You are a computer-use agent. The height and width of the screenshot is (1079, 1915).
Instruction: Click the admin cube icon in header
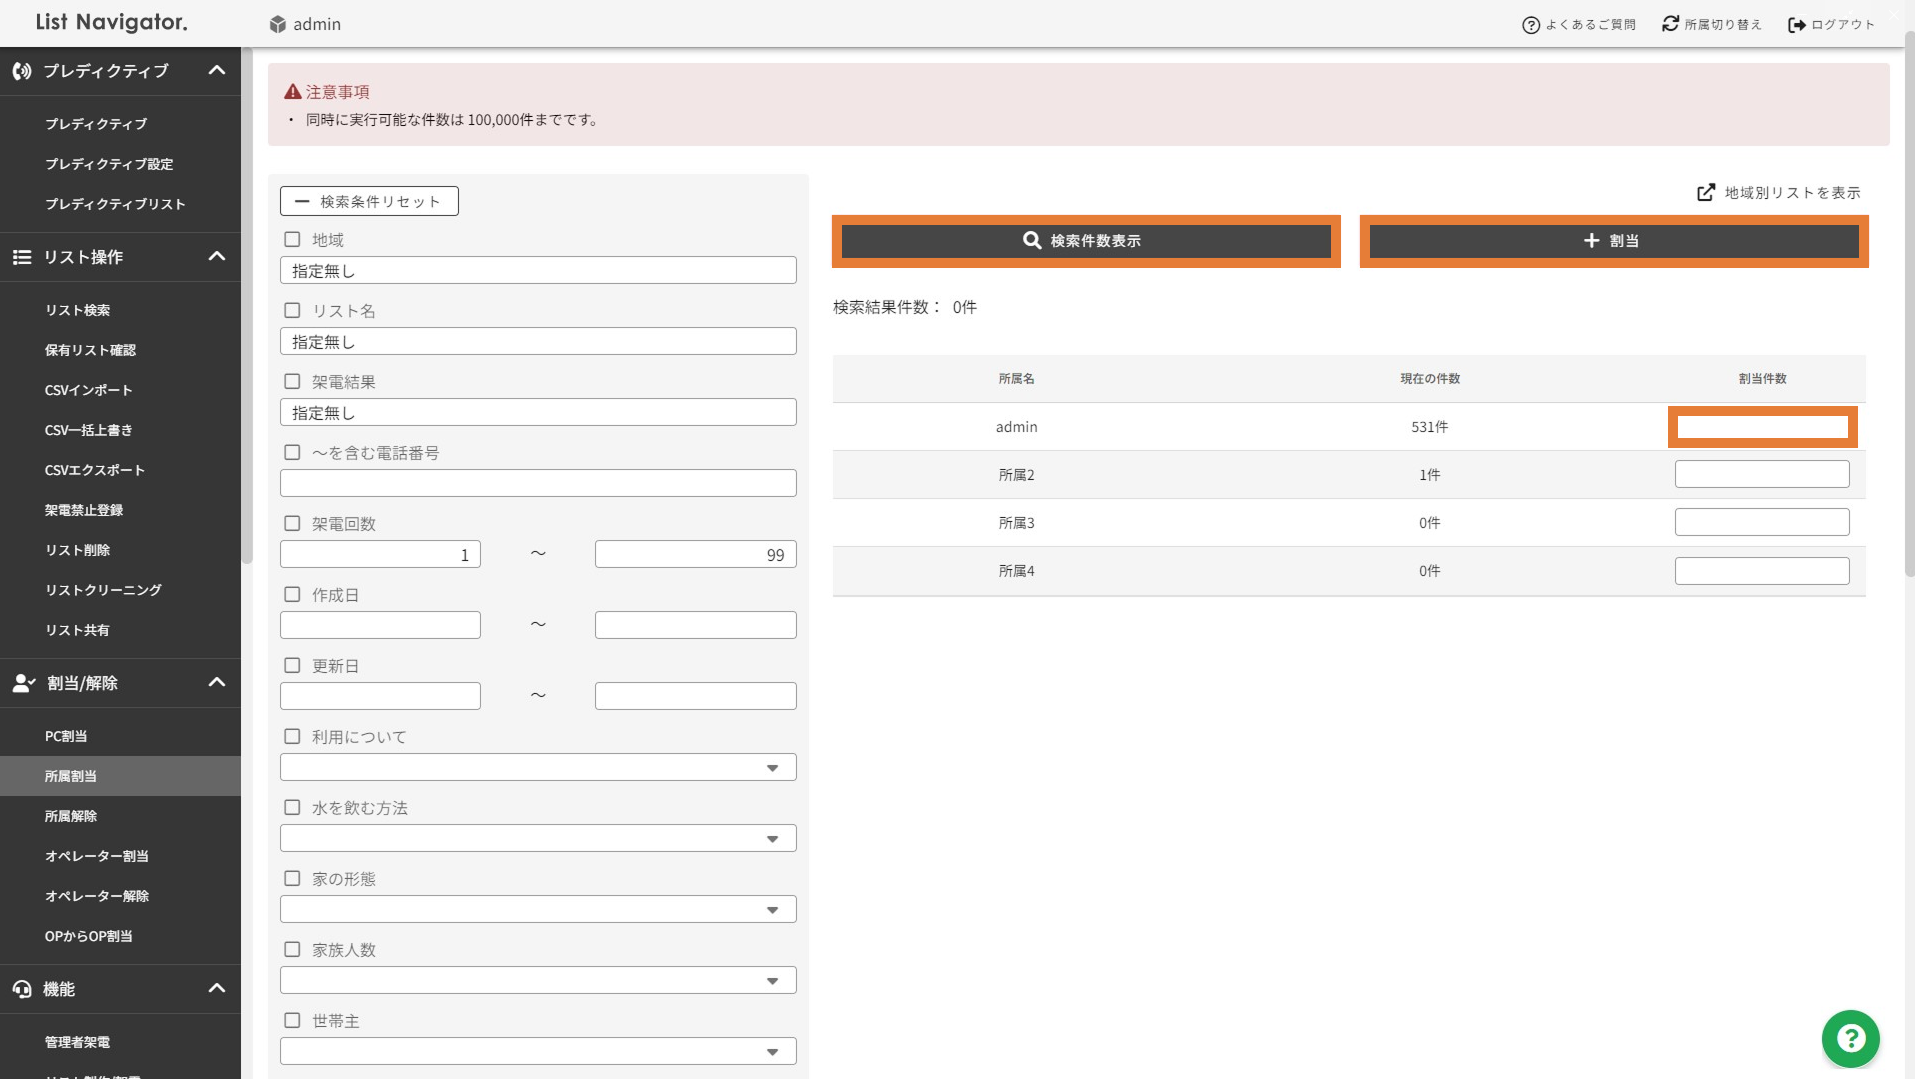pyautogui.click(x=277, y=24)
